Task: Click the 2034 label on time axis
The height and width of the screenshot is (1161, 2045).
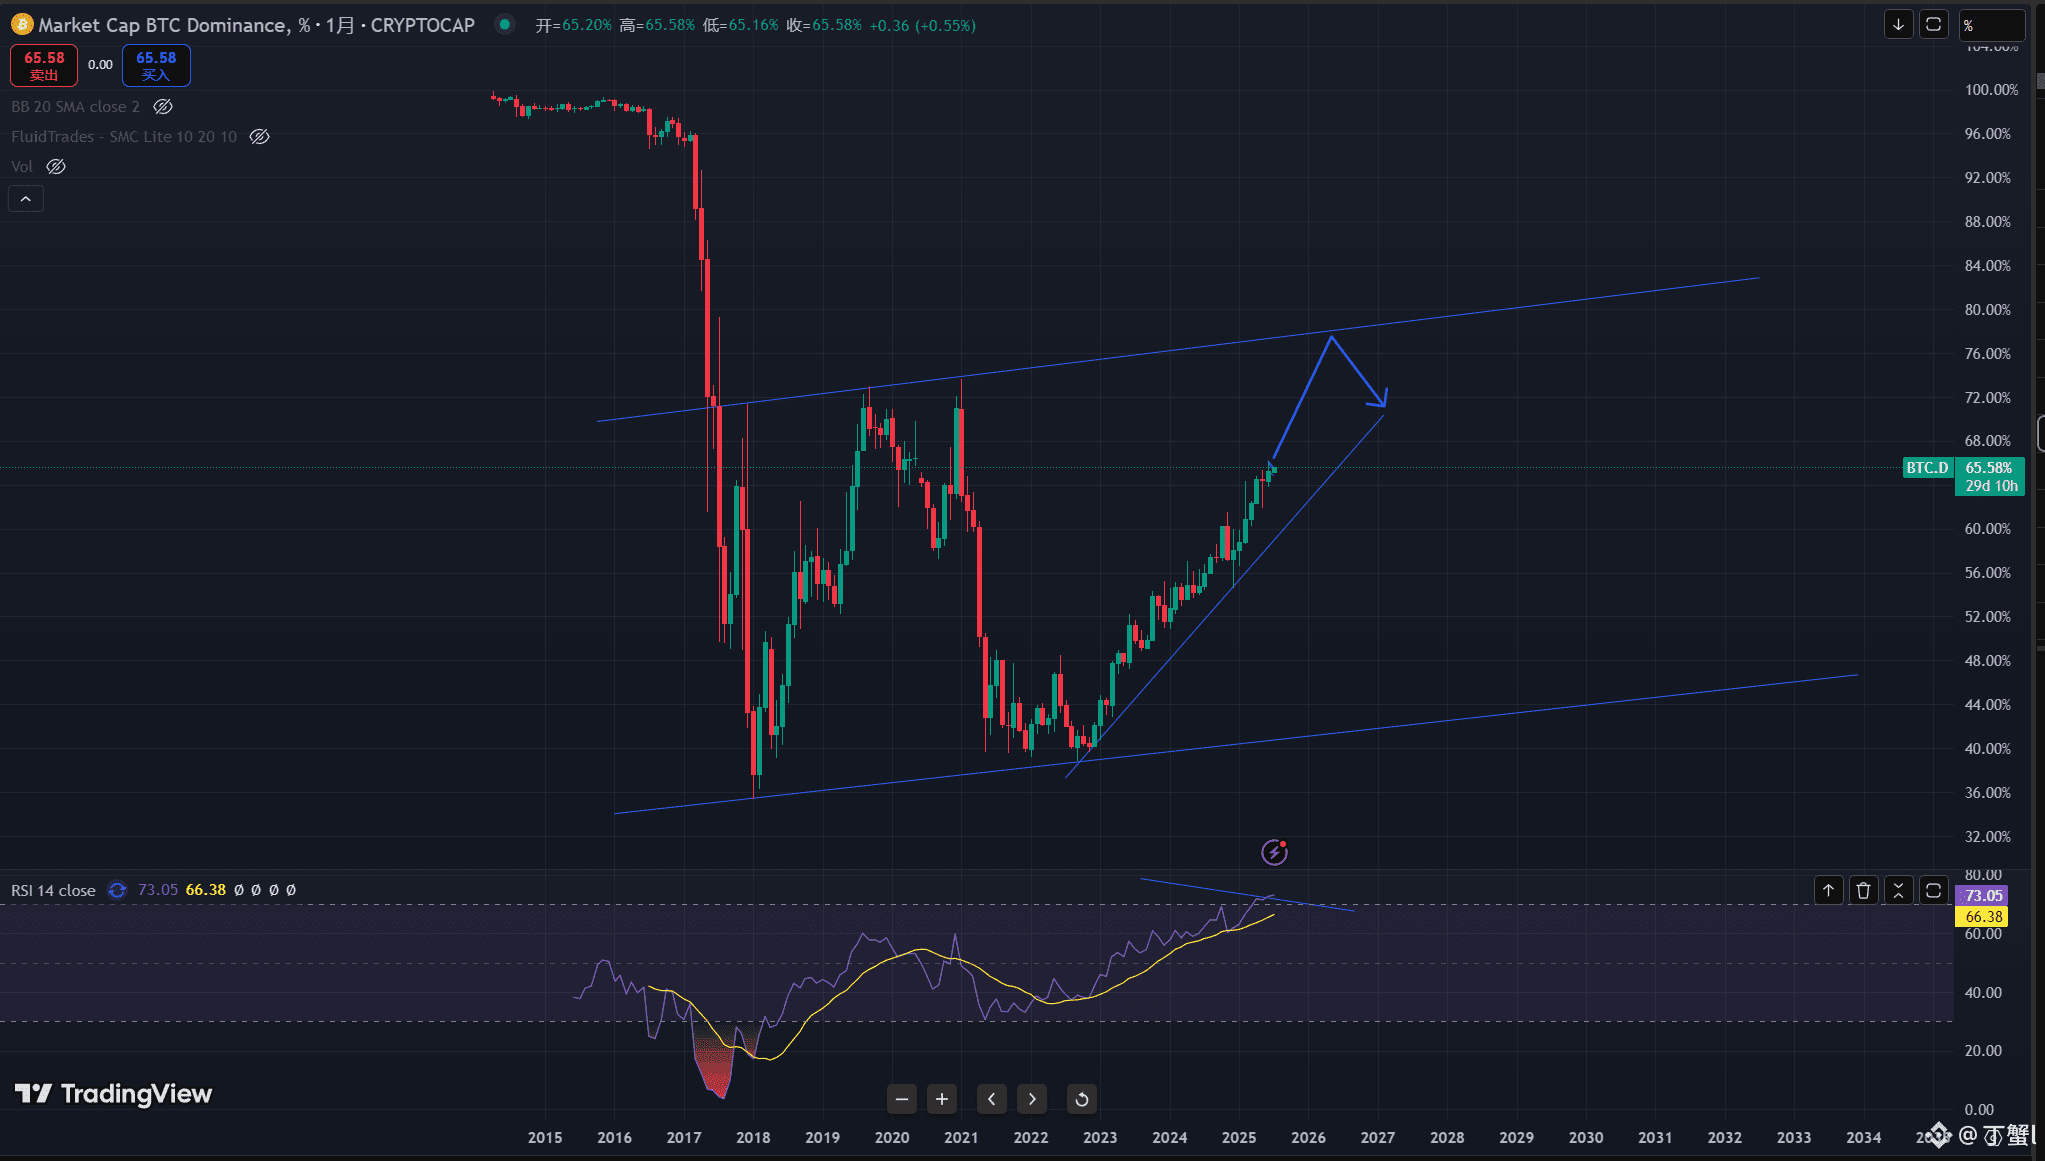Action: [x=1864, y=1137]
